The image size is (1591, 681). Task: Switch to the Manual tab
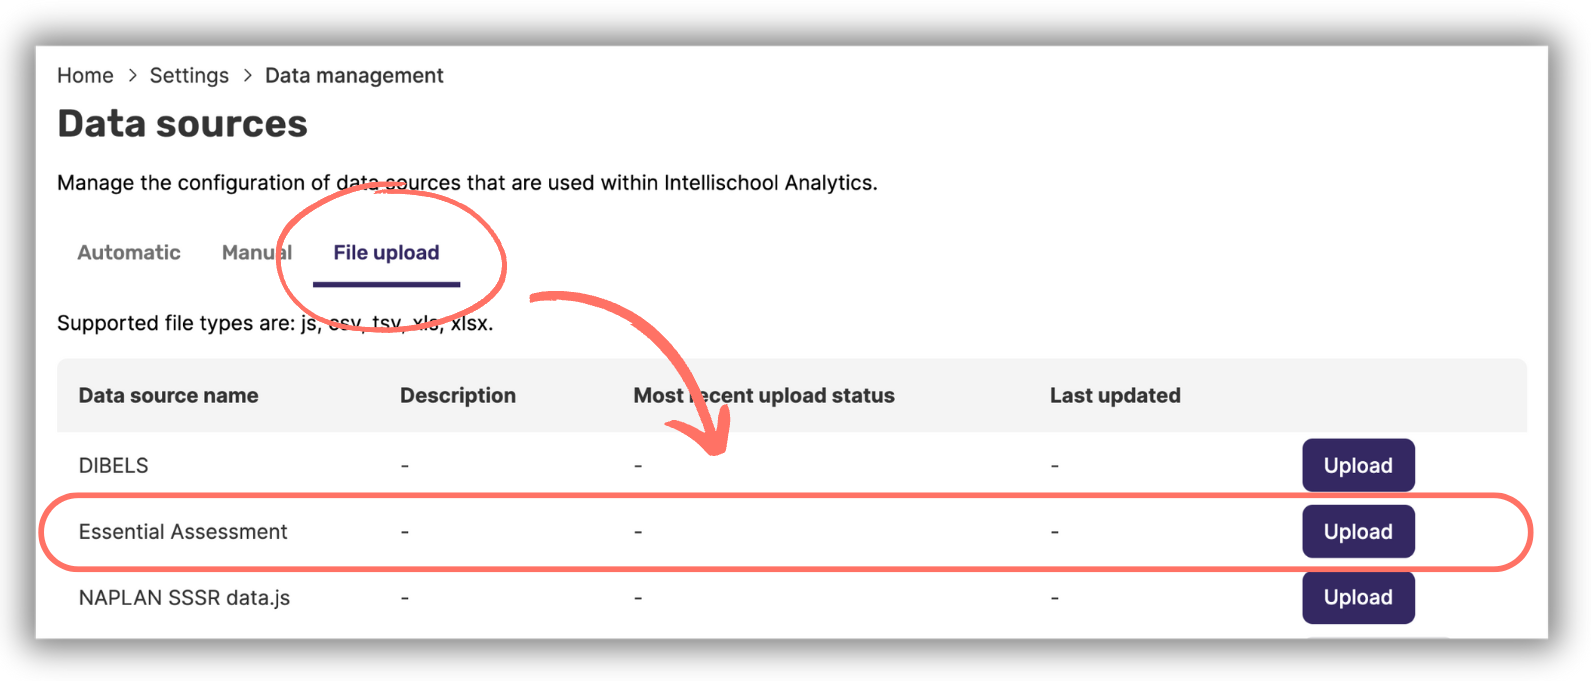[256, 252]
